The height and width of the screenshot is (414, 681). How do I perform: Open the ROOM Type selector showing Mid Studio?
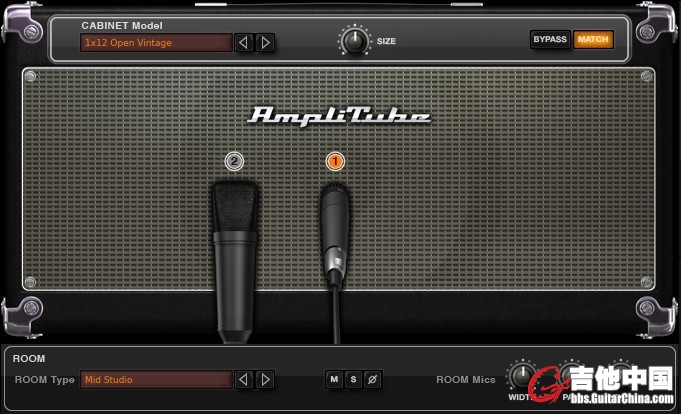click(156, 379)
